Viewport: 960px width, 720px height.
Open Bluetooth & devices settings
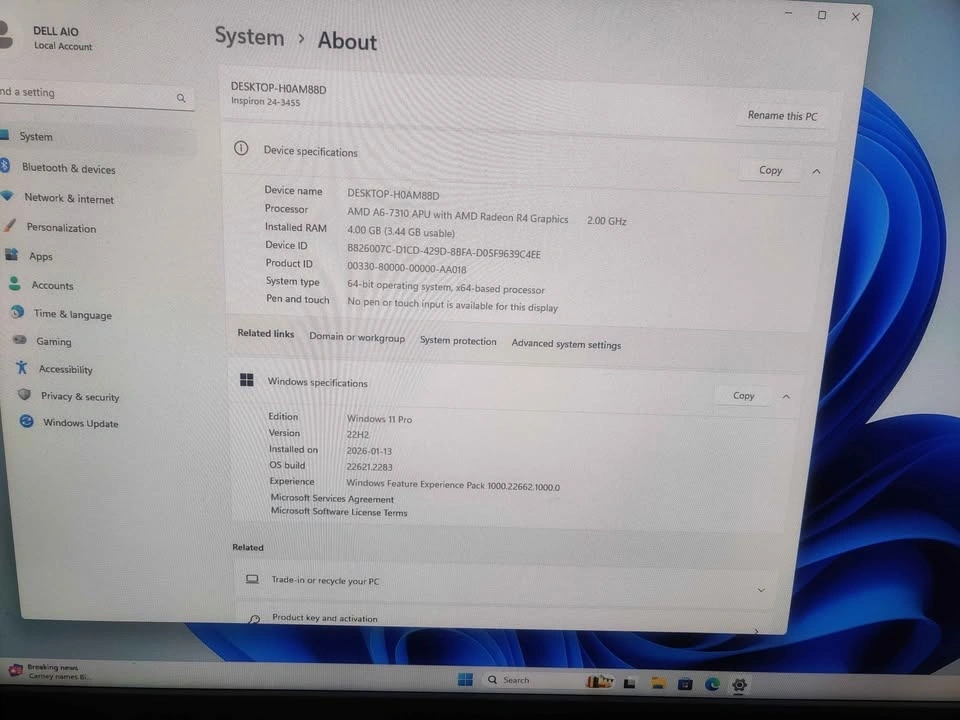[x=68, y=169]
